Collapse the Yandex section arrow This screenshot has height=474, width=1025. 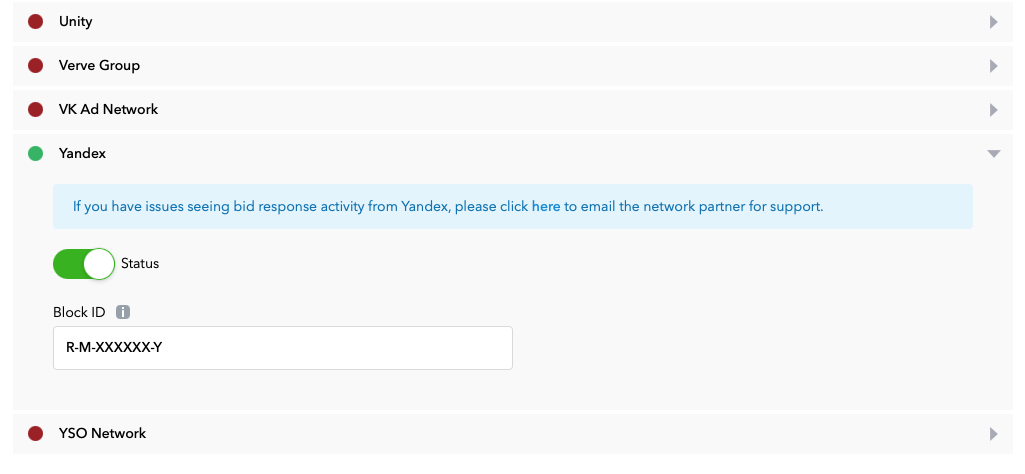point(994,154)
